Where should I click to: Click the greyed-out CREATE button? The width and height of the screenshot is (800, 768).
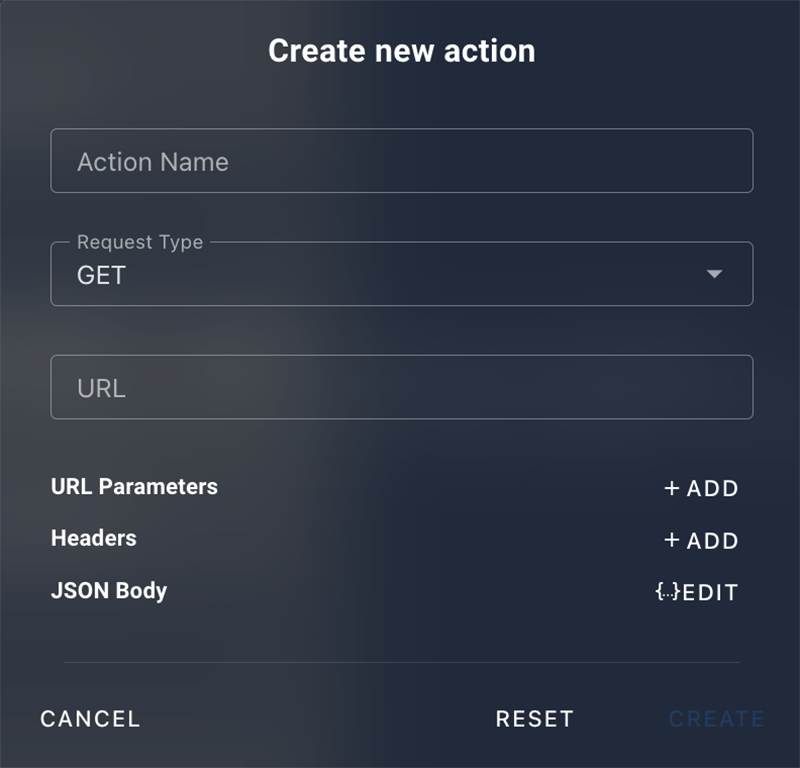tap(716, 719)
